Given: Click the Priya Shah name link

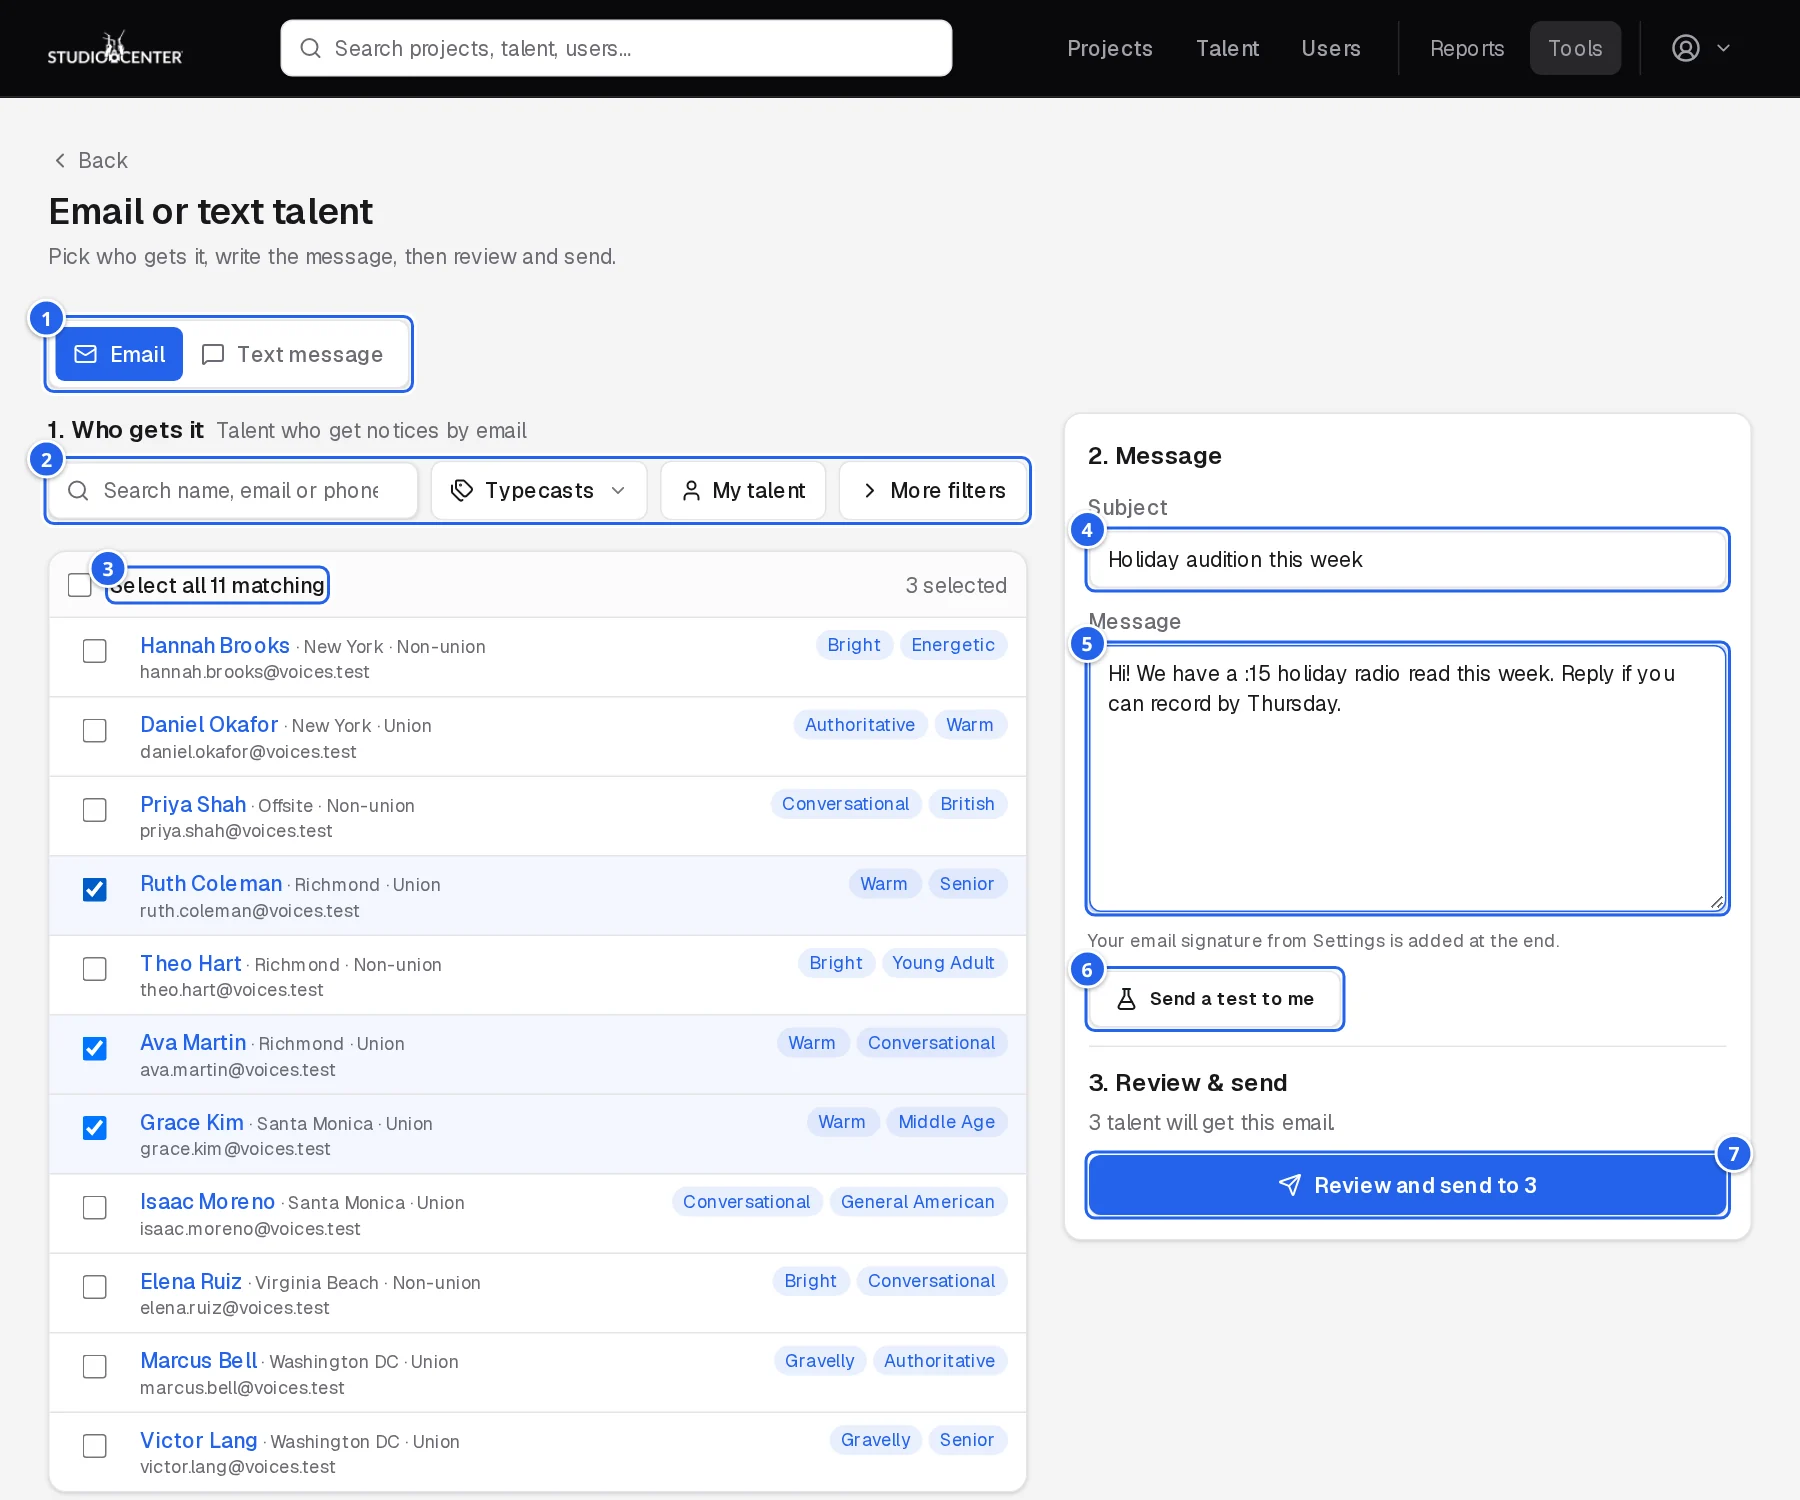Looking at the screenshot, I should (193, 805).
